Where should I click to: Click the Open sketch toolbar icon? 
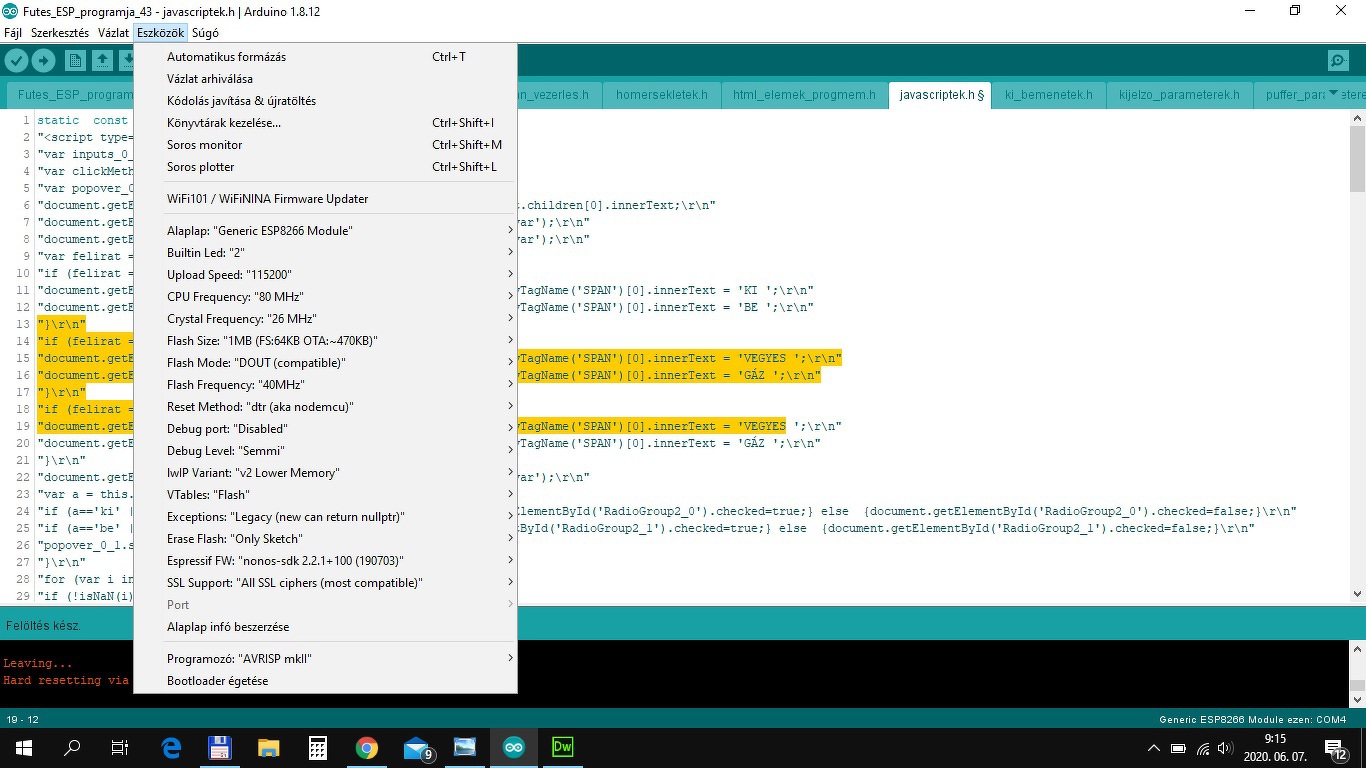click(102, 61)
